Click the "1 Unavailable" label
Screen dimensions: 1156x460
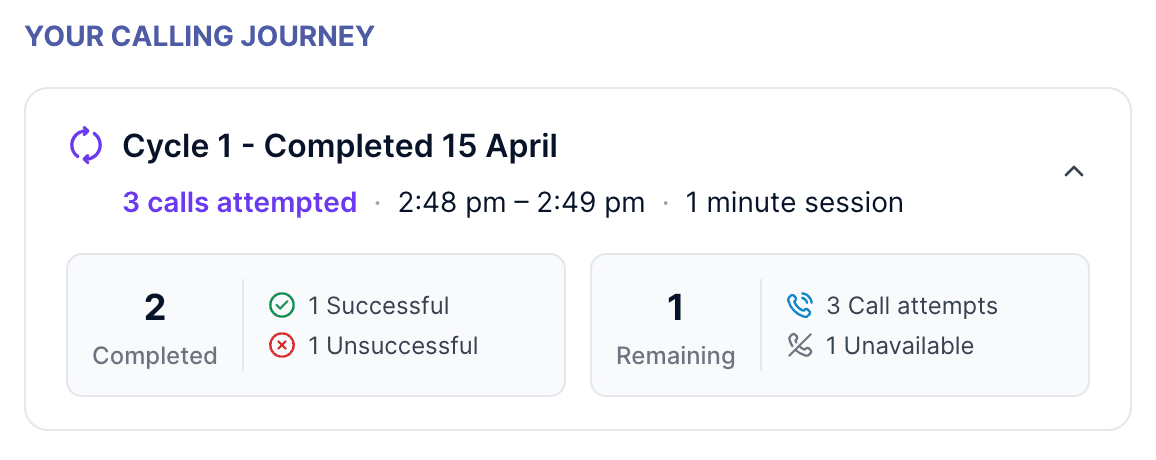coord(899,346)
